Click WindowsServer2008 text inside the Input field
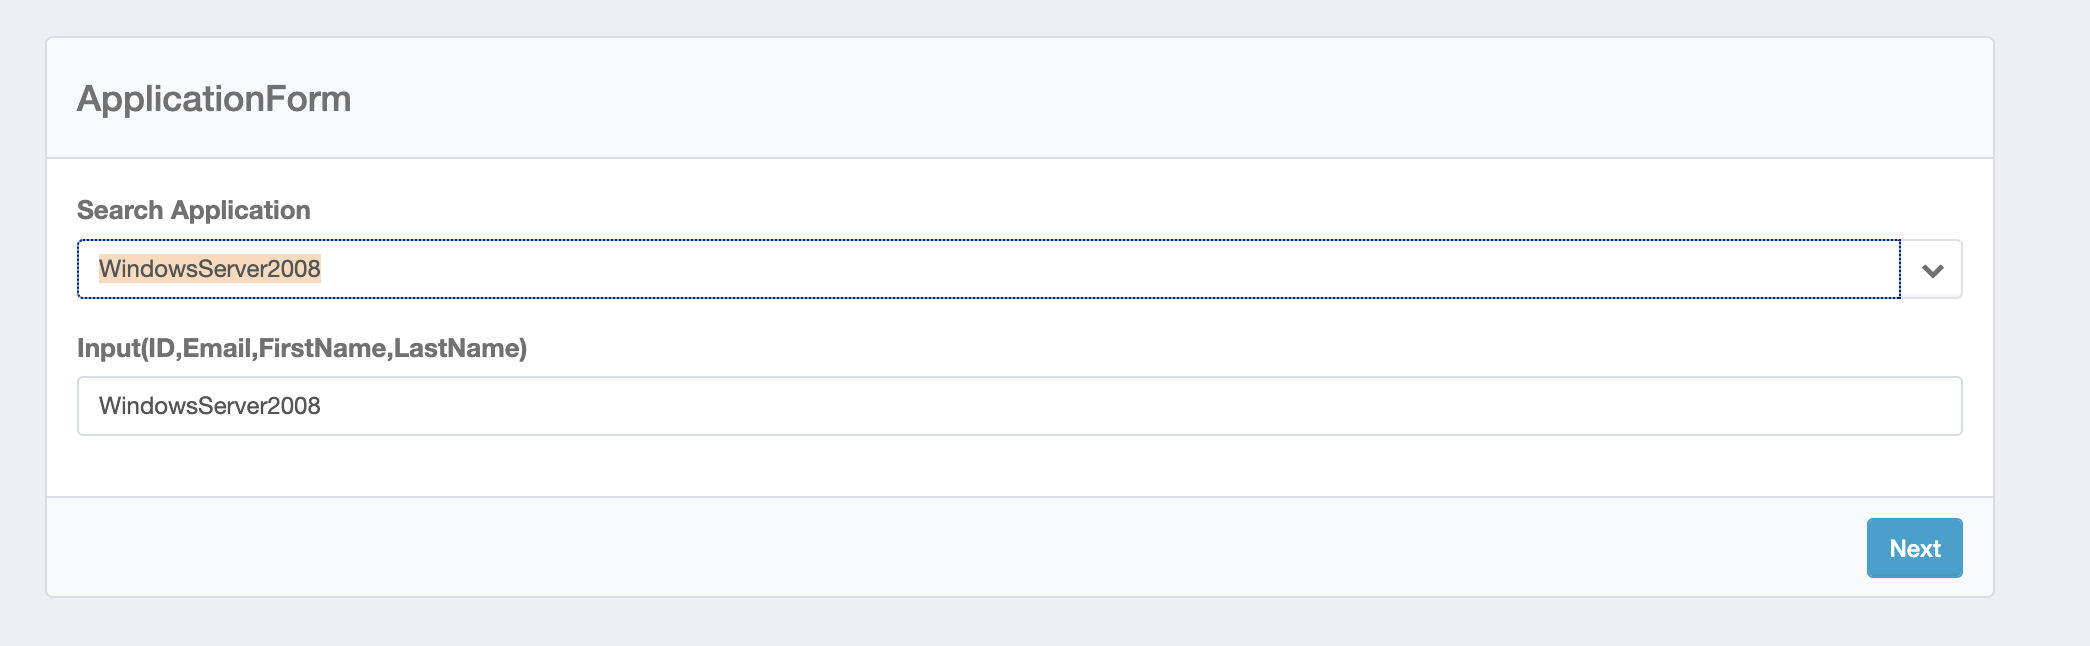This screenshot has height=646, width=2090. (209, 406)
